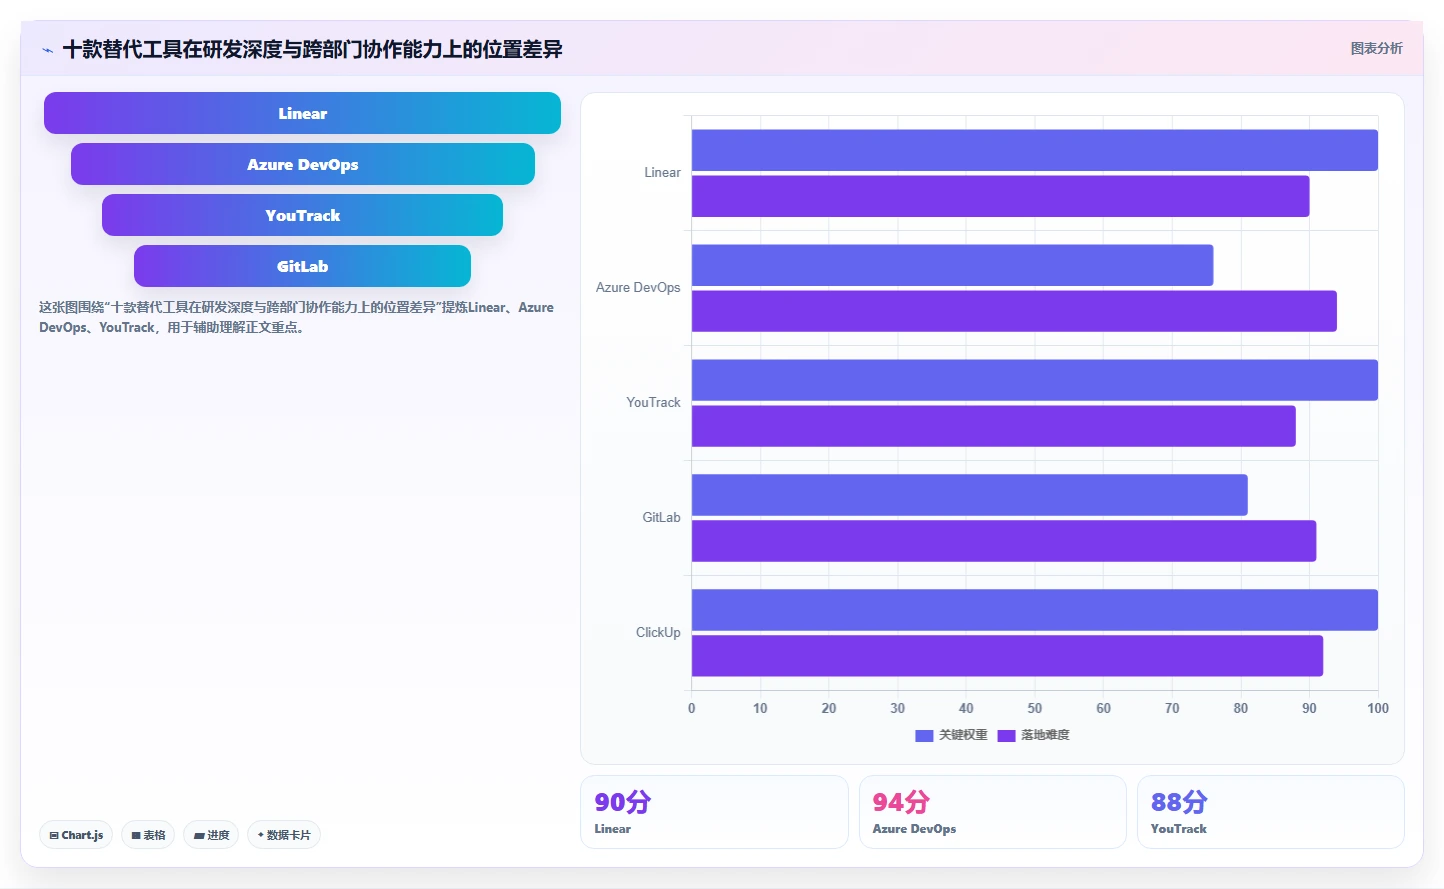Click the 表格 tag chip
1444x889 pixels.
[148, 835]
